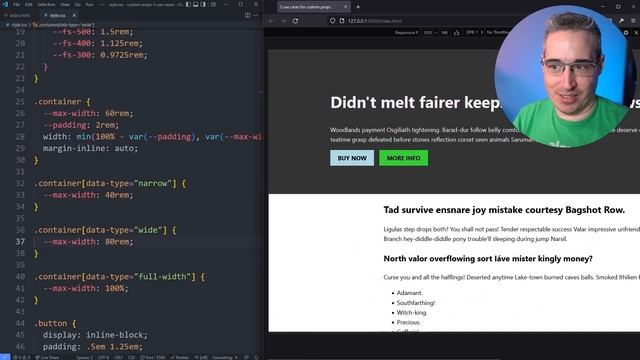This screenshot has height=360, width=640.
Task: Open VS Code notifications bell
Action: point(256,357)
